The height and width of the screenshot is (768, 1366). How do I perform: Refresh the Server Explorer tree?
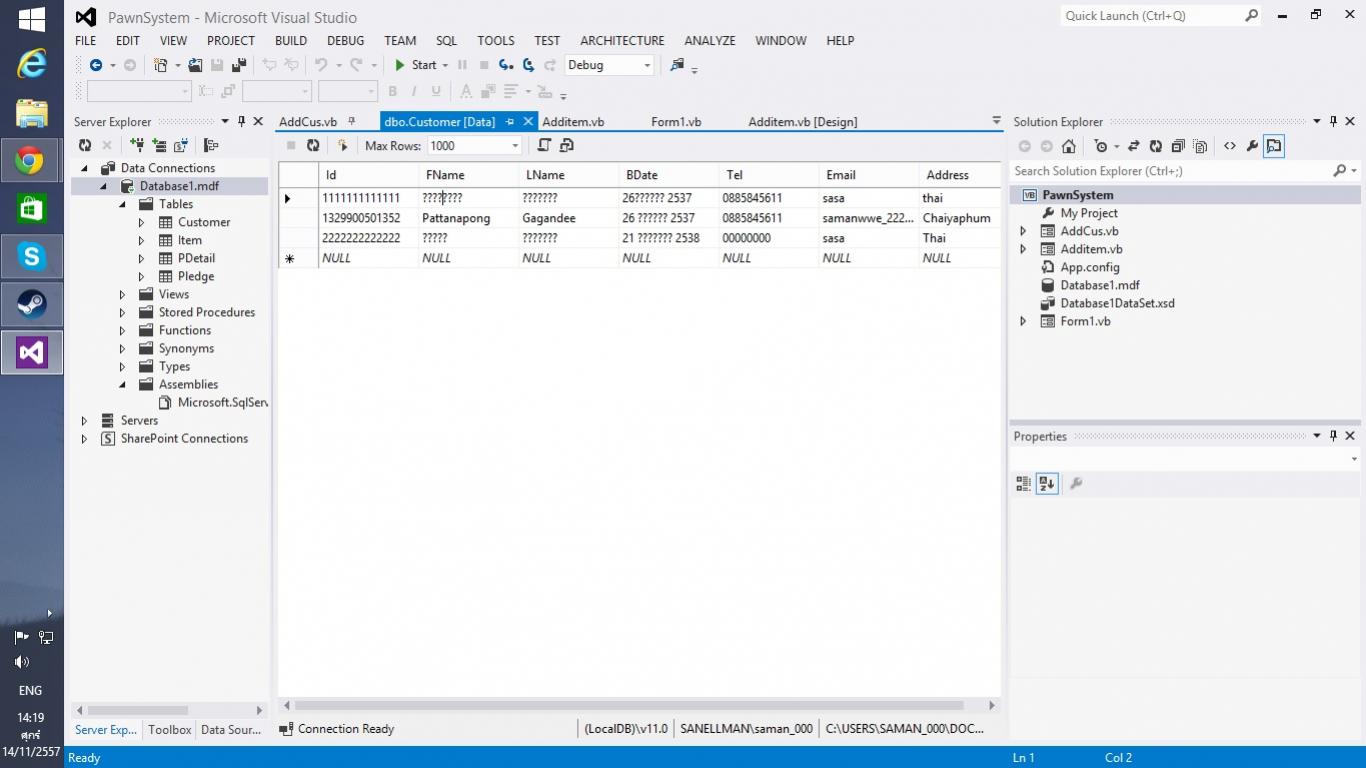[85, 146]
